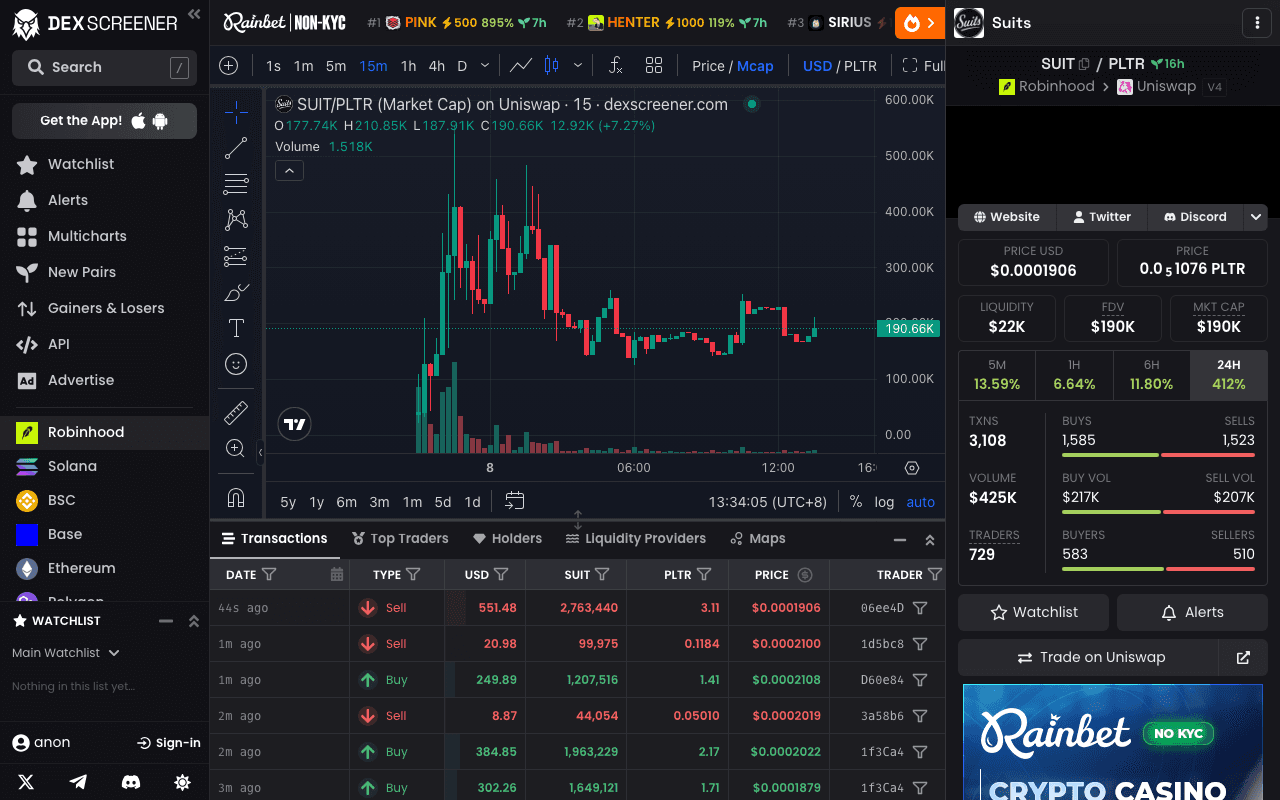The image size is (1280, 800).
Task: Collapse the left sidebar with double chevron
Action: coord(194,14)
